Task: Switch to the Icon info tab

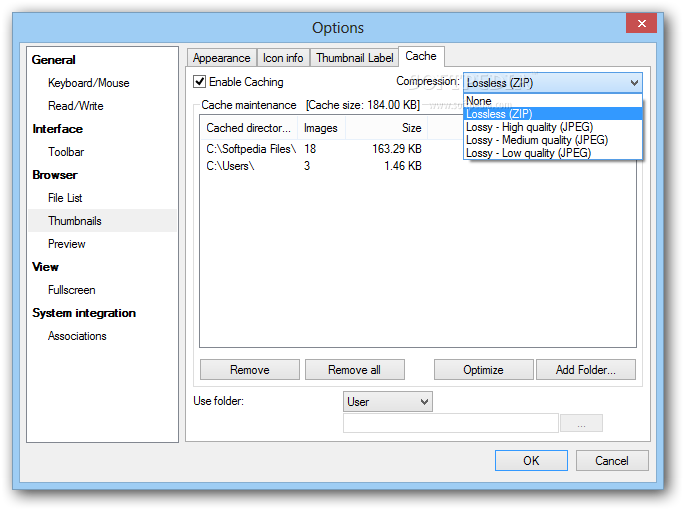Action: point(283,58)
